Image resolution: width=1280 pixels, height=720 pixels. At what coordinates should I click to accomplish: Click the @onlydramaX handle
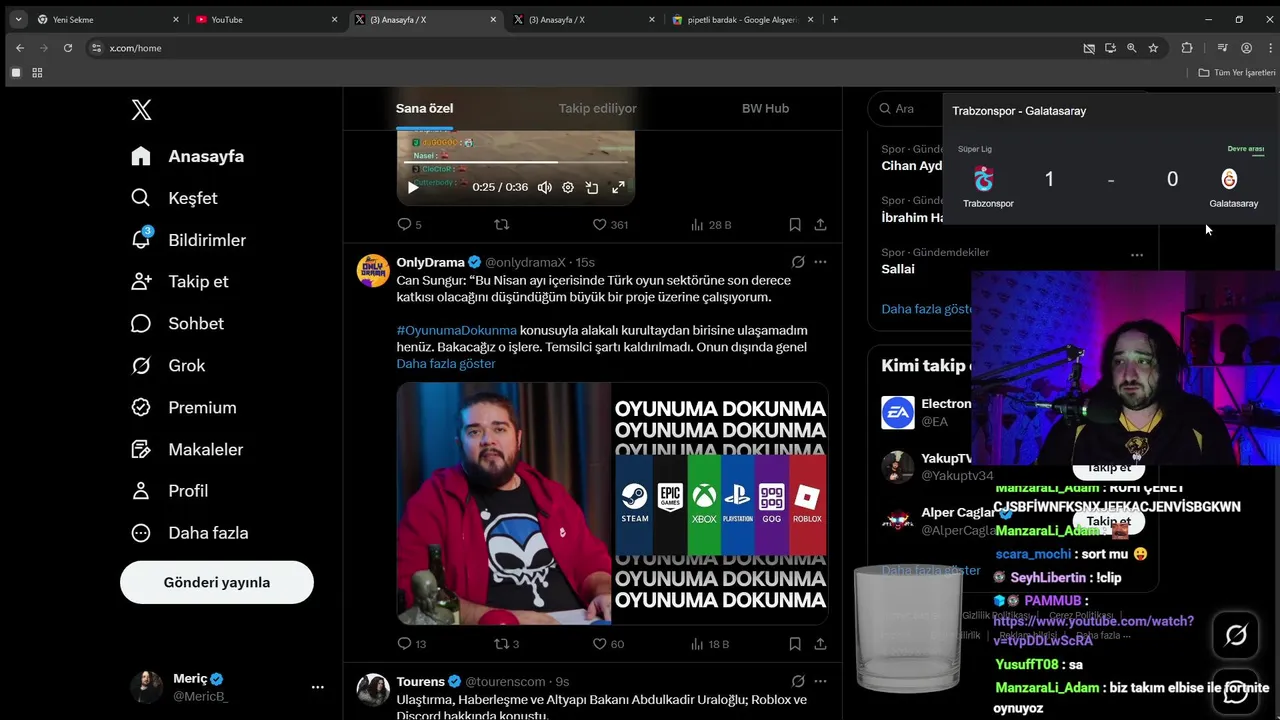(525, 262)
